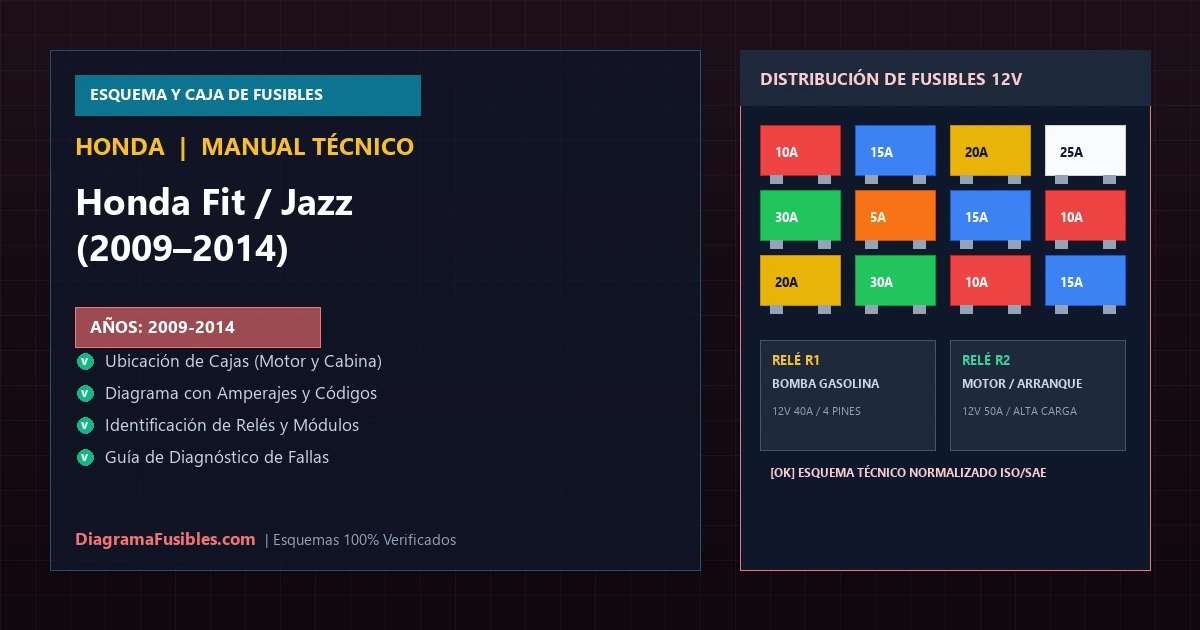Click the 'BOMBA GASOLINA' label
Image resolution: width=1200 pixels, height=630 pixels.
826,384
